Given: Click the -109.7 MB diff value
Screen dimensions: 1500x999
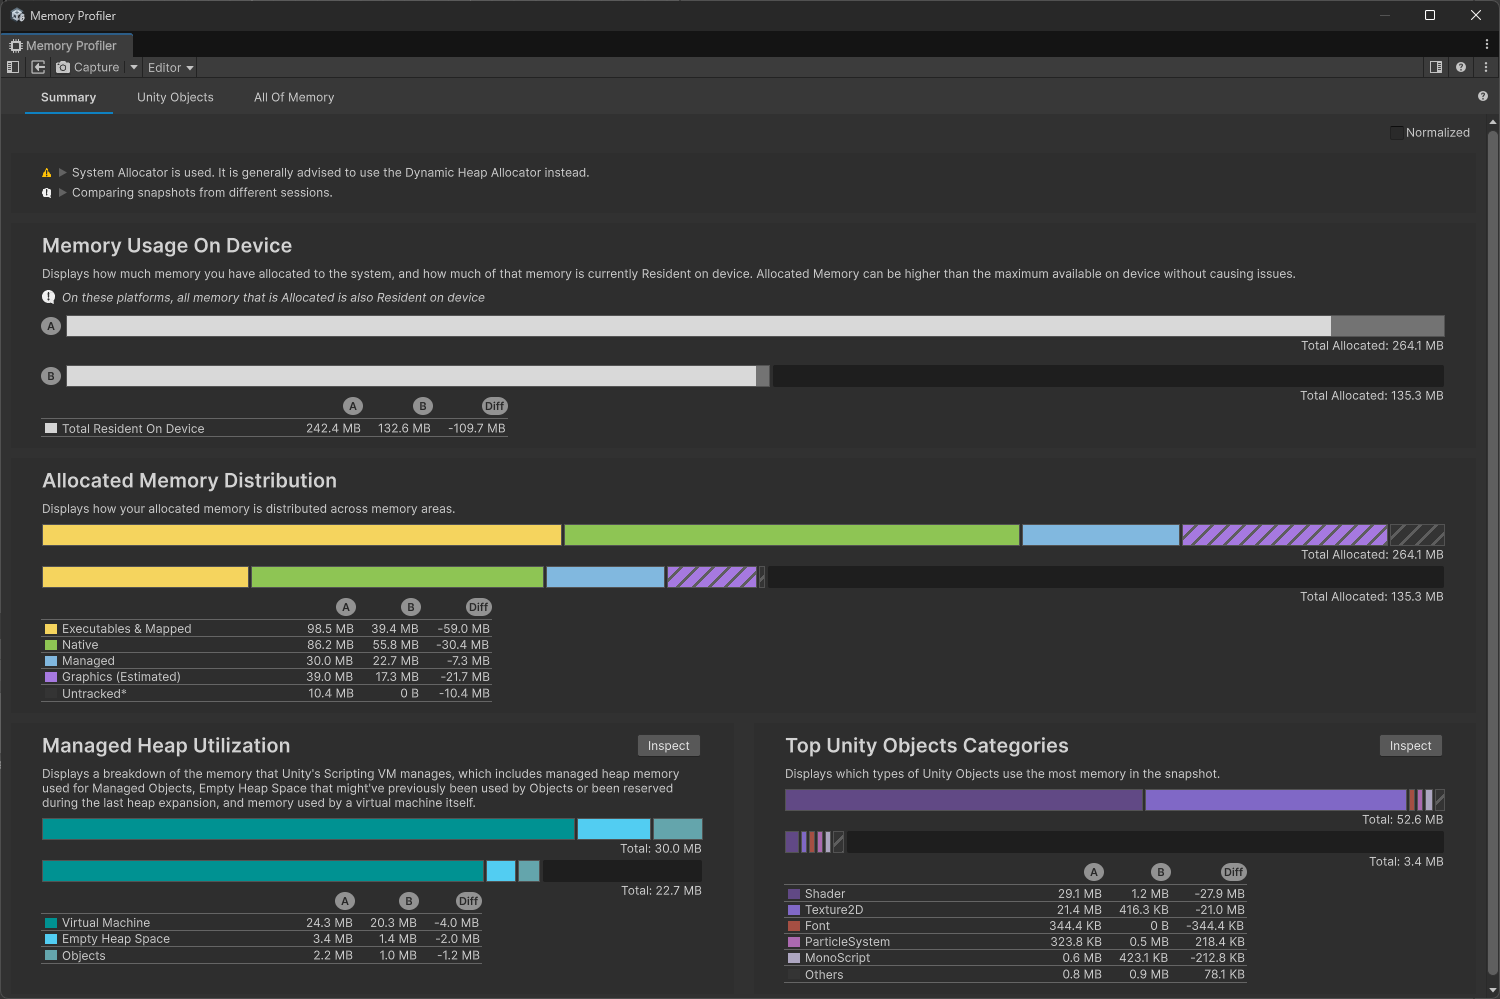Looking at the screenshot, I should tap(477, 428).
